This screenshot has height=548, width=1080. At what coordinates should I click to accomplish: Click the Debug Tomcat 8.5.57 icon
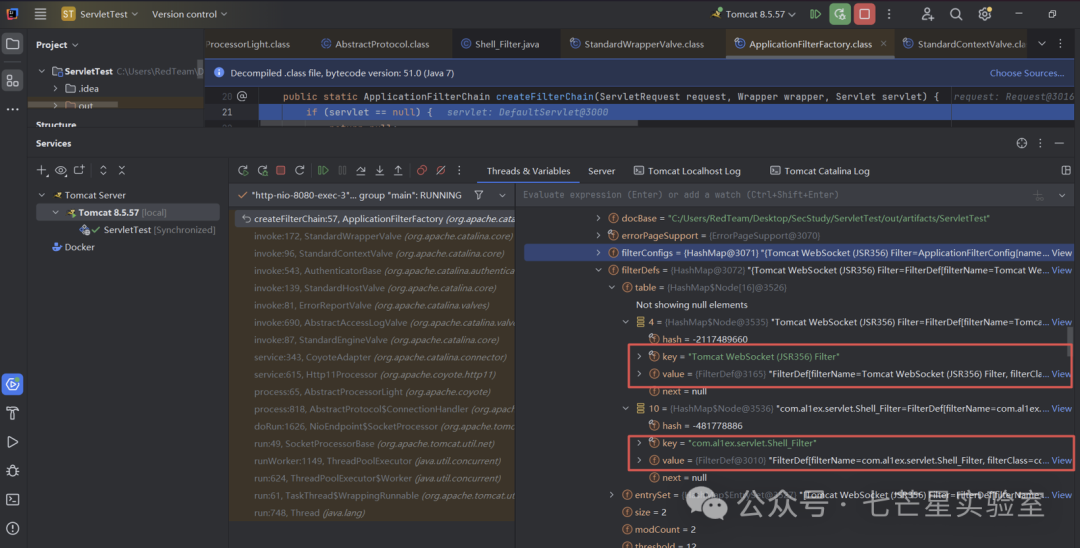840,14
